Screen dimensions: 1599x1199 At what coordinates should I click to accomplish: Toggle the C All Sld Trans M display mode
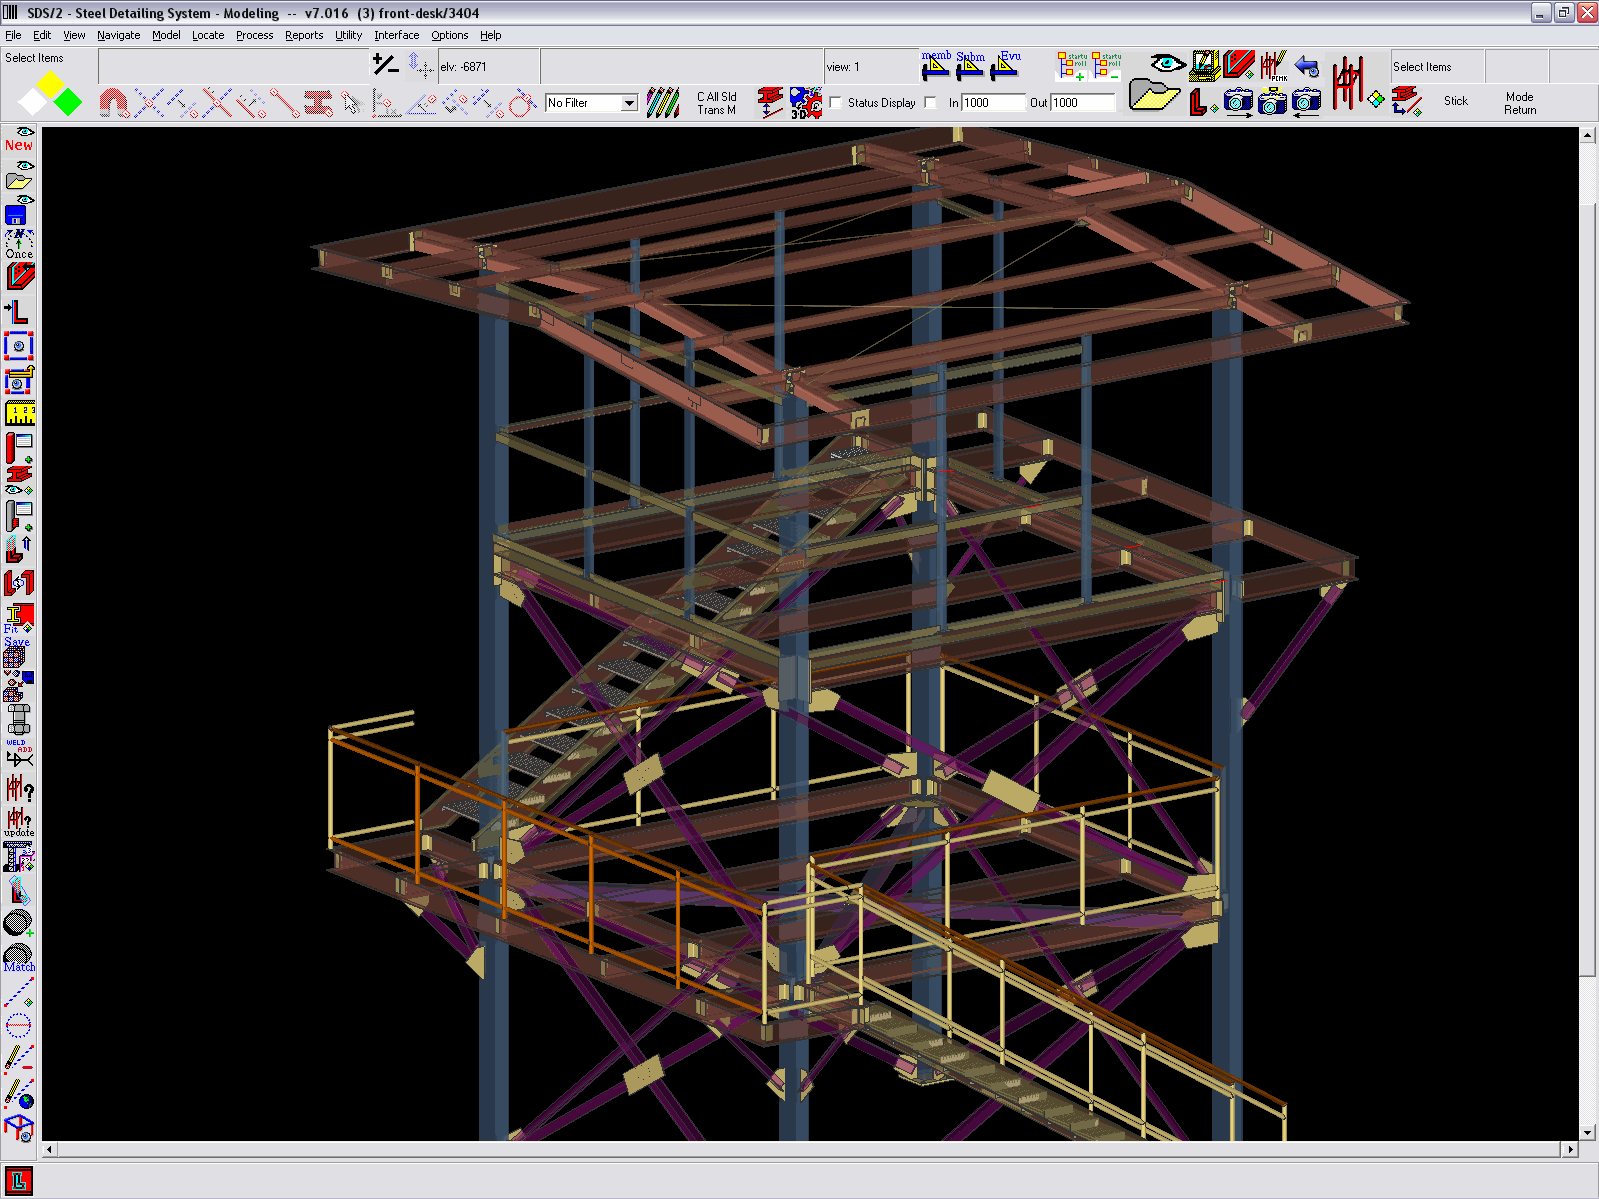pyautogui.click(x=716, y=103)
